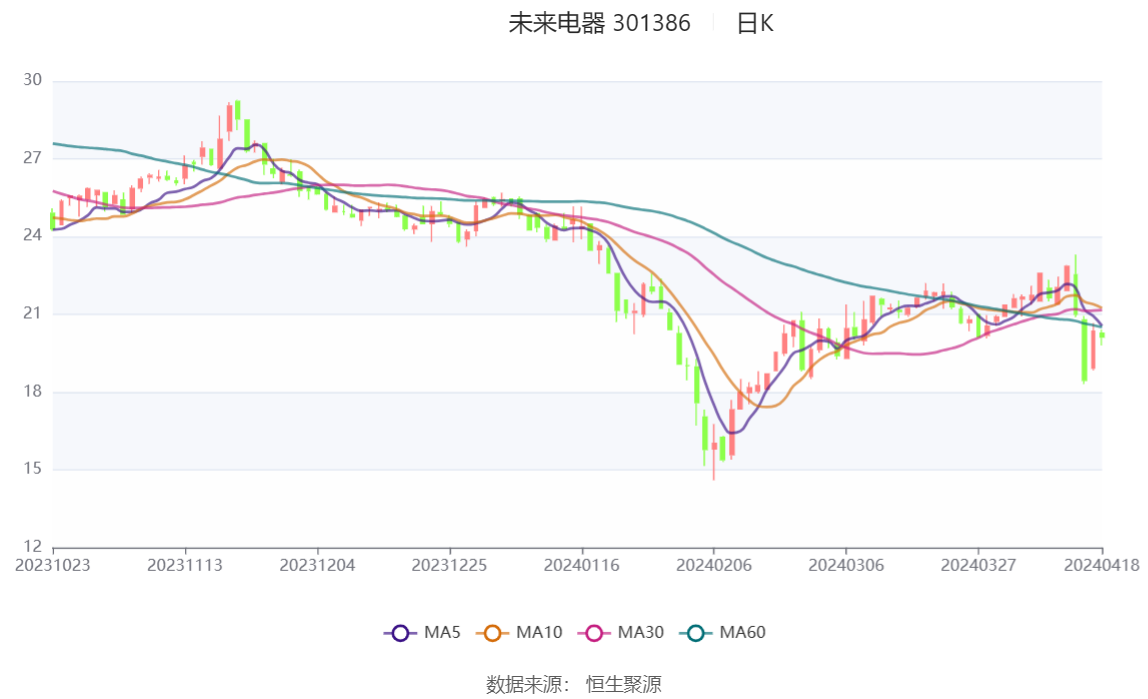
Task: Select the 20240306 date axis marker
Action: coord(846,566)
